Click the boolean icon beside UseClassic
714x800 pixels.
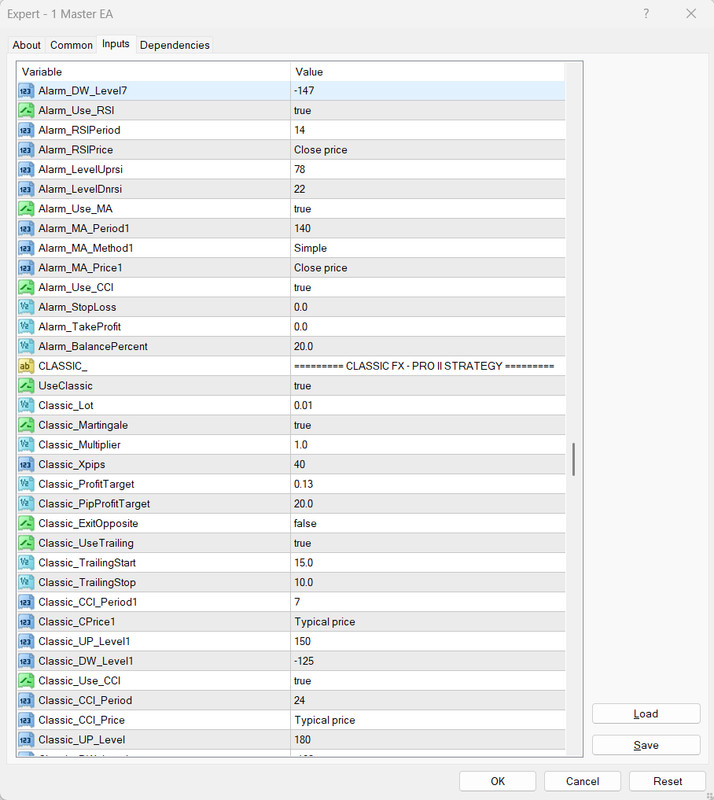(26, 386)
